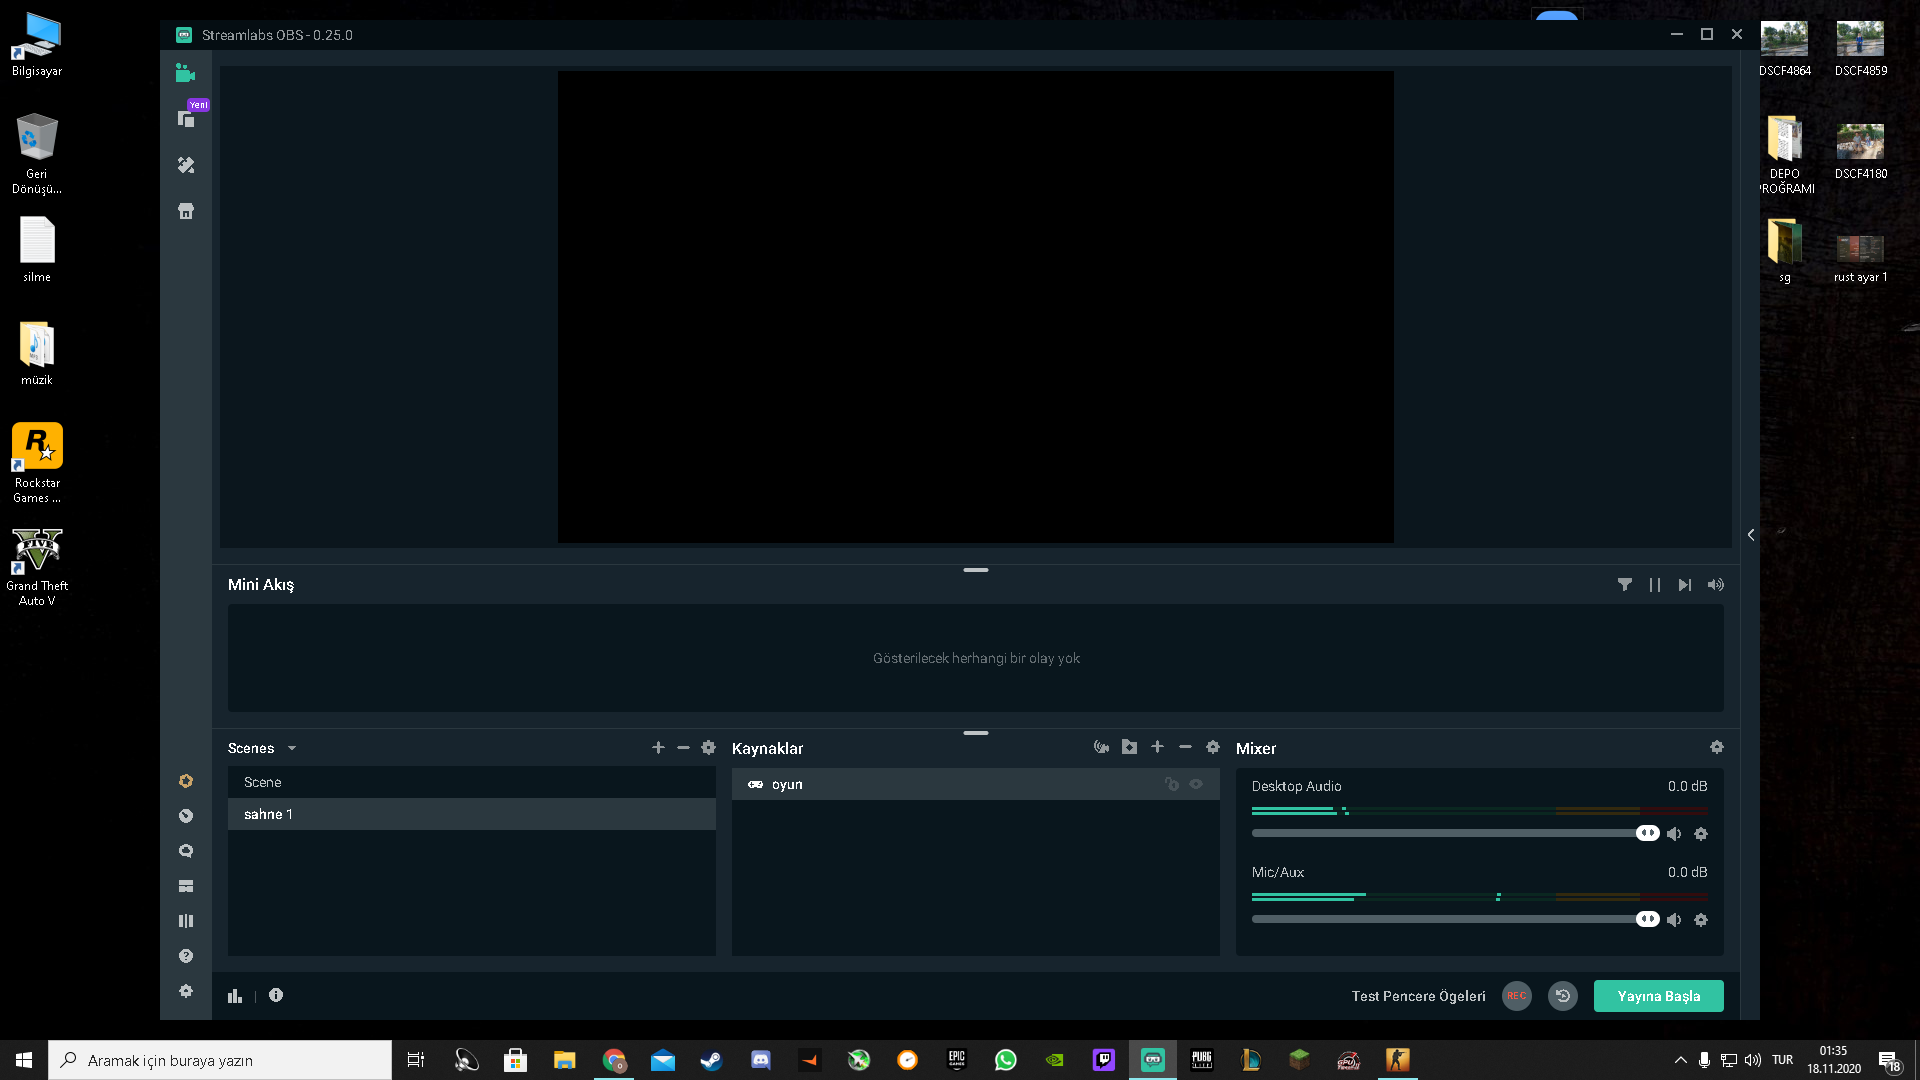The image size is (1920, 1080).
Task: Select the sahne 1 scene
Action: [471, 814]
